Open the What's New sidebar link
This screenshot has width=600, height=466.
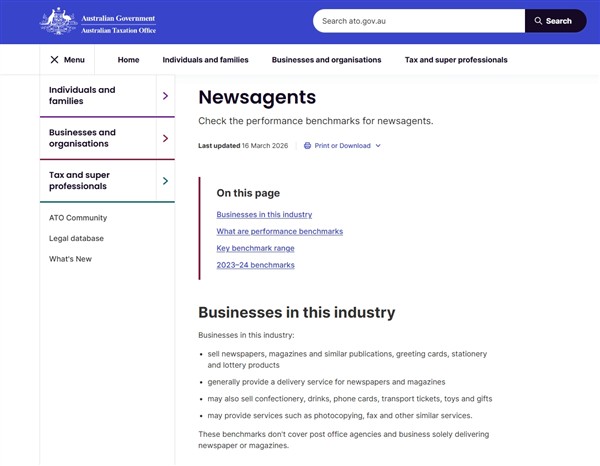pyautogui.click(x=70, y=259)
